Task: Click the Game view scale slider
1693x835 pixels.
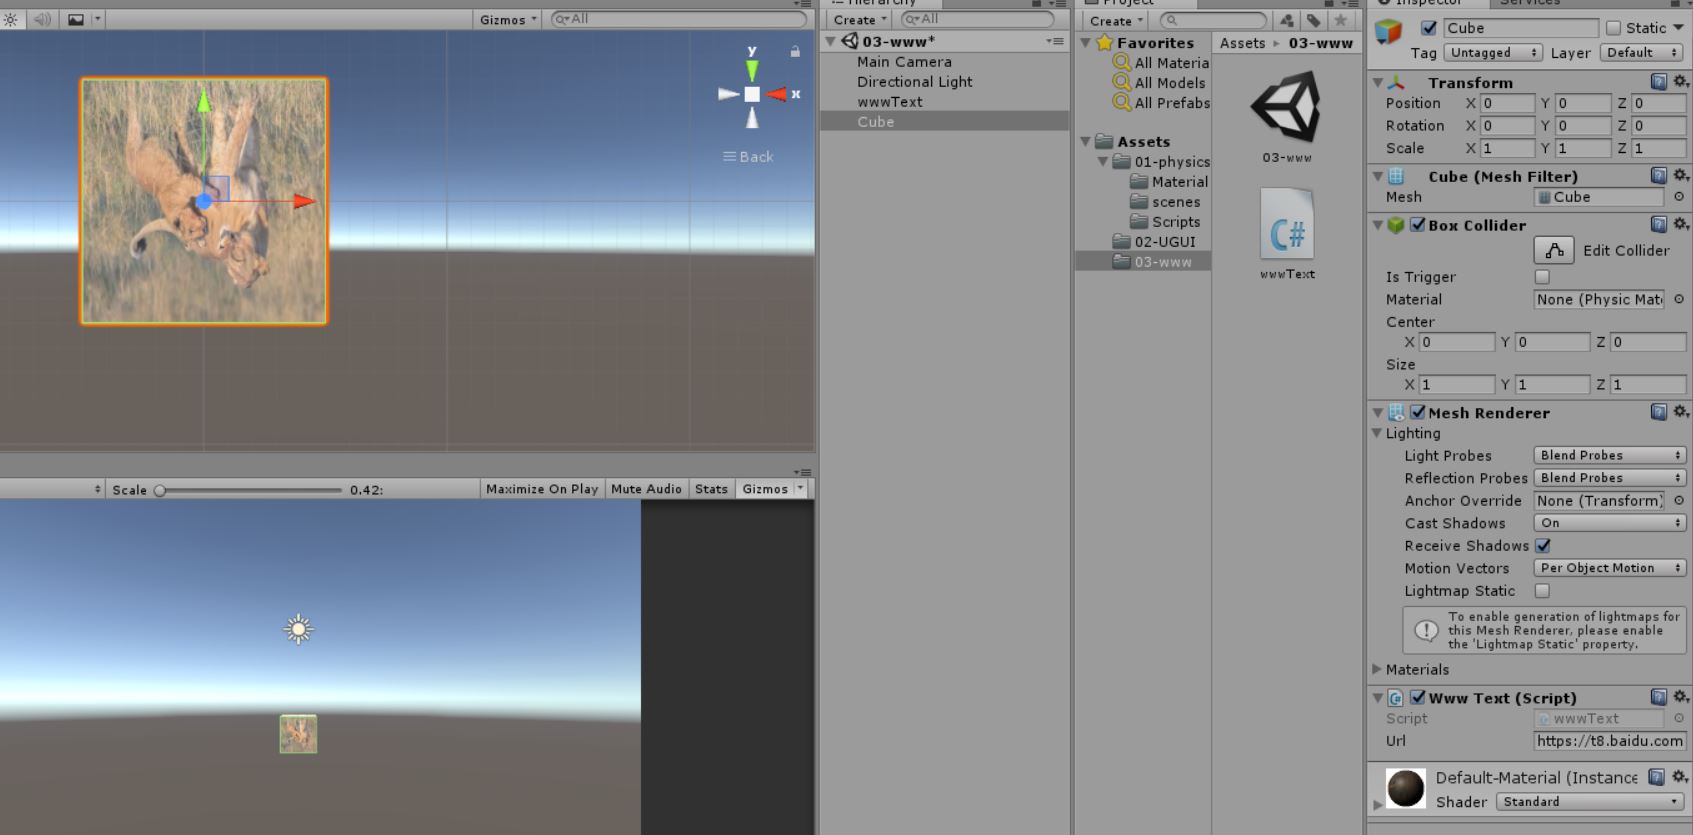Action: coord(250,490)
